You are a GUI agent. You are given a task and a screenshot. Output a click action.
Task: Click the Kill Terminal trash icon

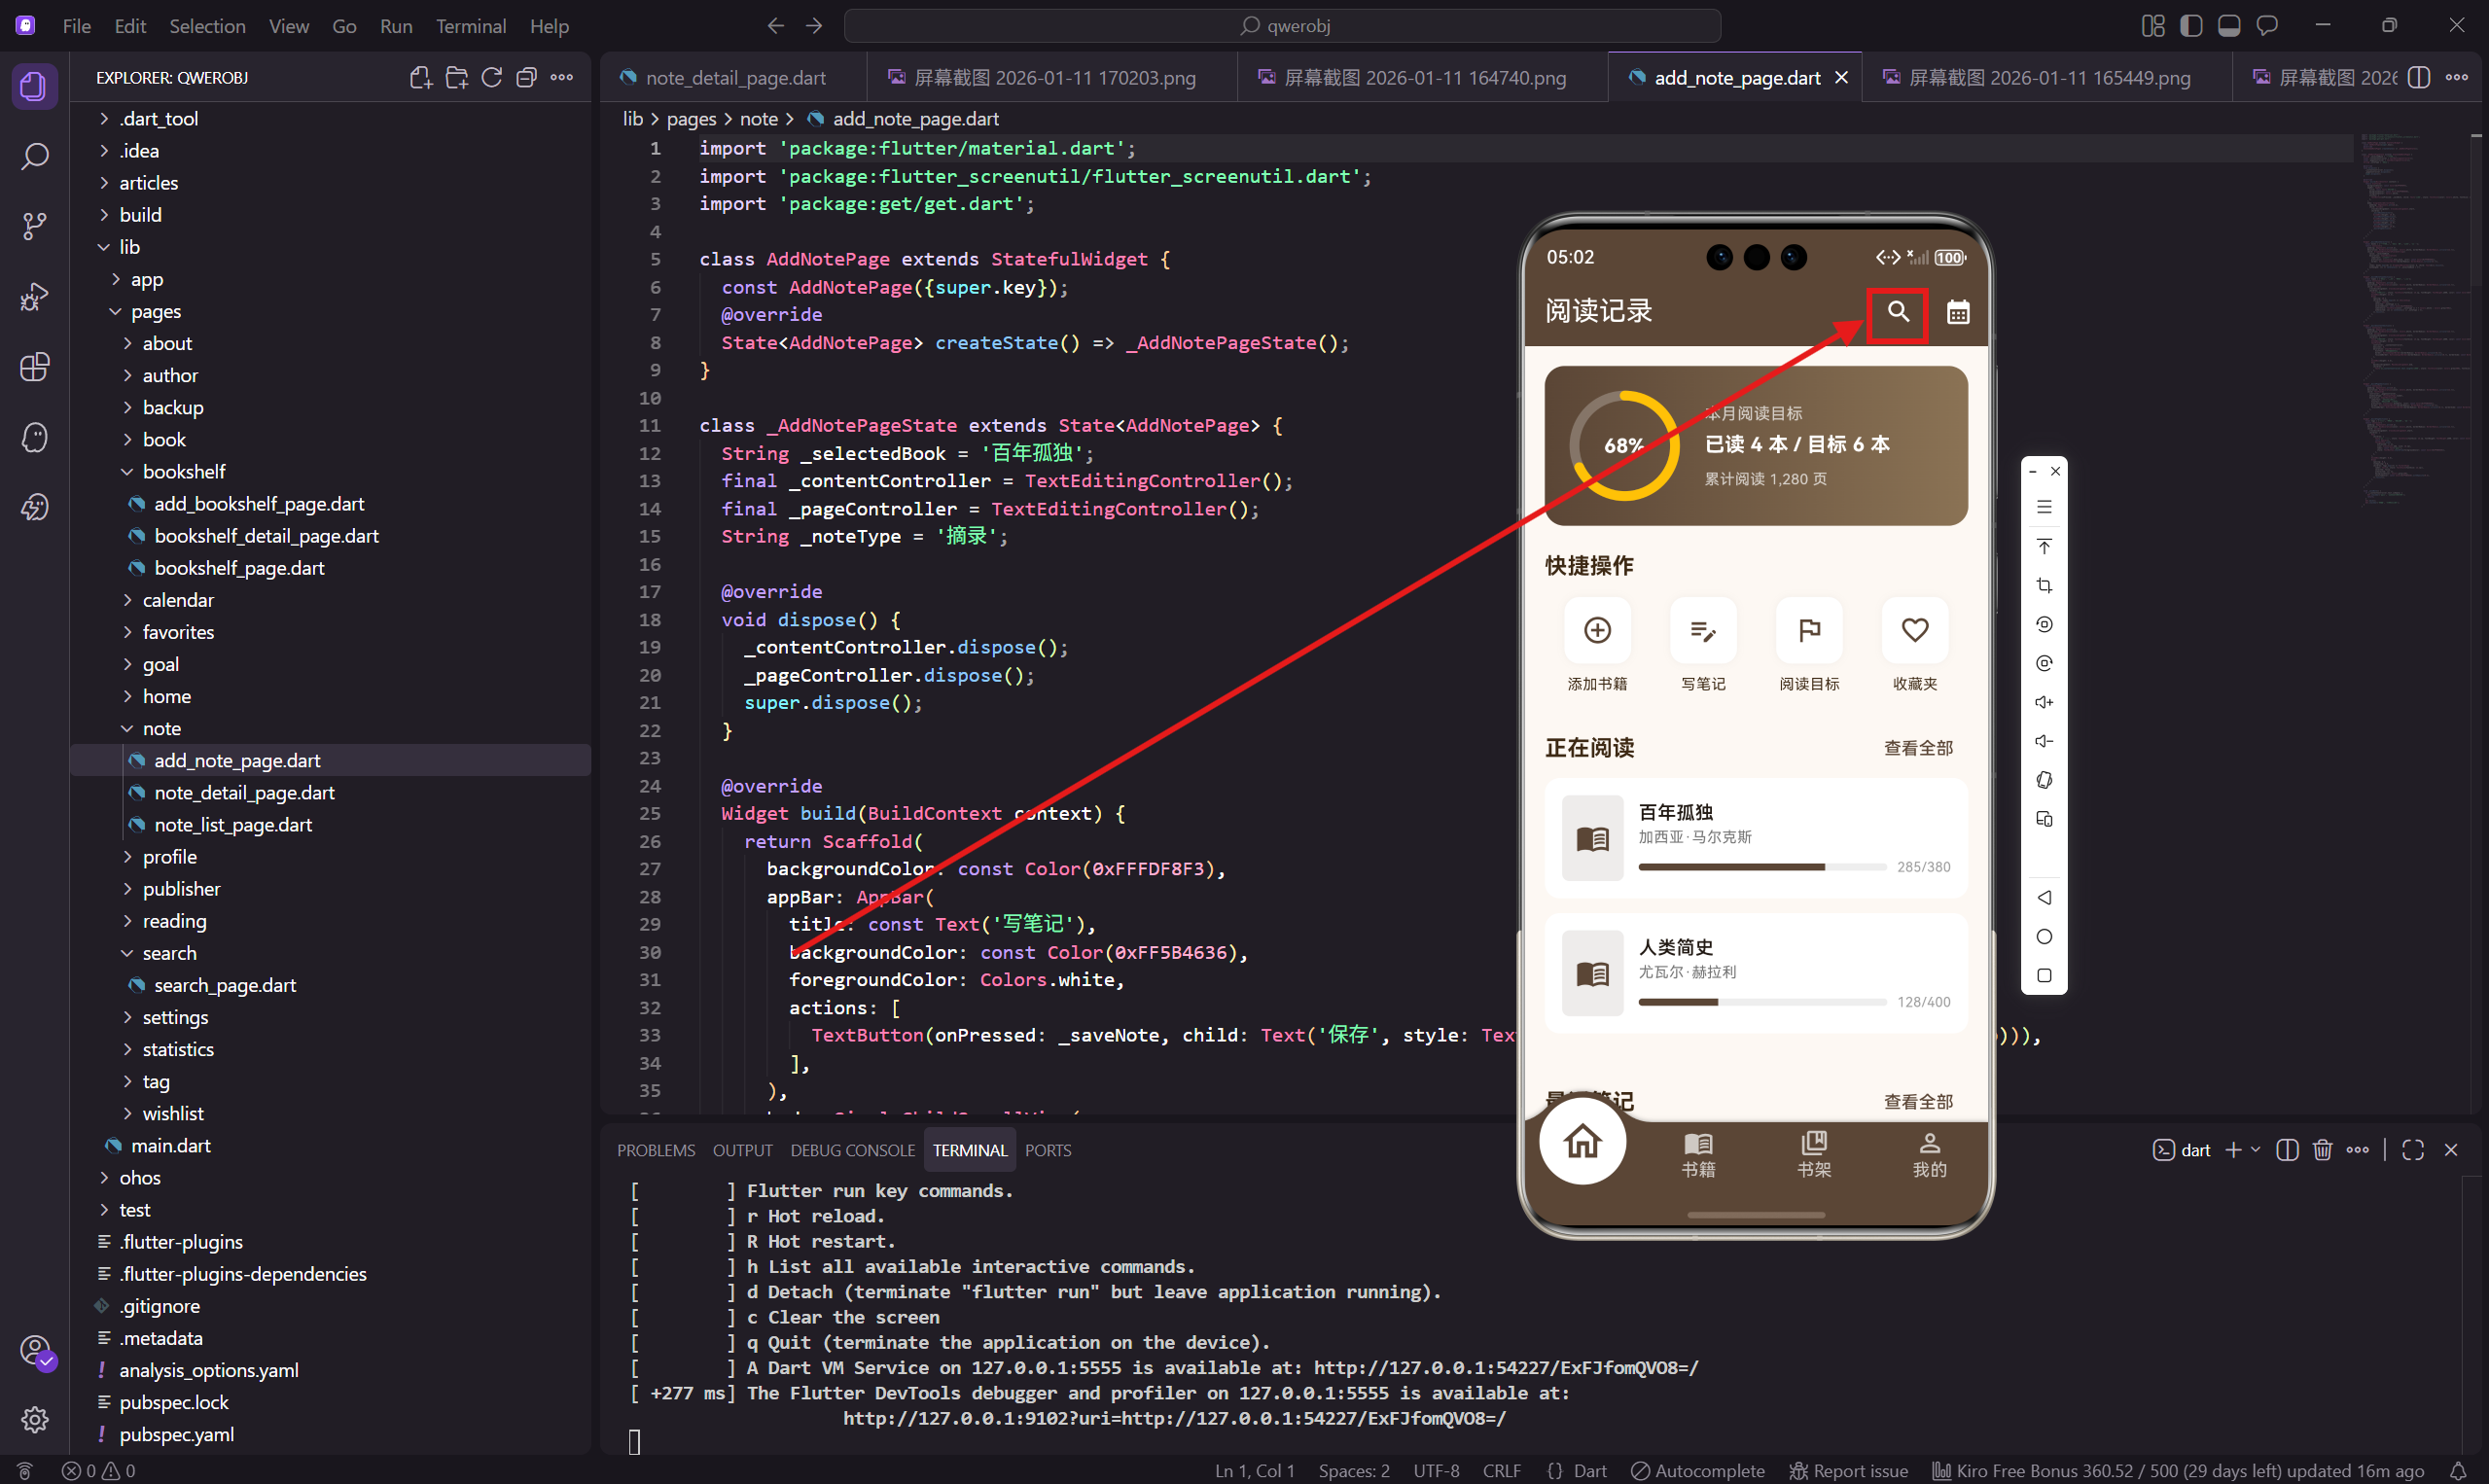(2322, 1150)
